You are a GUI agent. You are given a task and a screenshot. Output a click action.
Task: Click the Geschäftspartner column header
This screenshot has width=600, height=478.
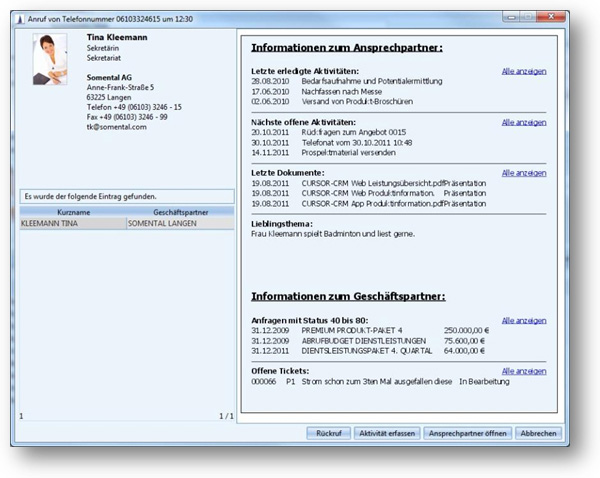pyautogui.click(x=179, y=213)
